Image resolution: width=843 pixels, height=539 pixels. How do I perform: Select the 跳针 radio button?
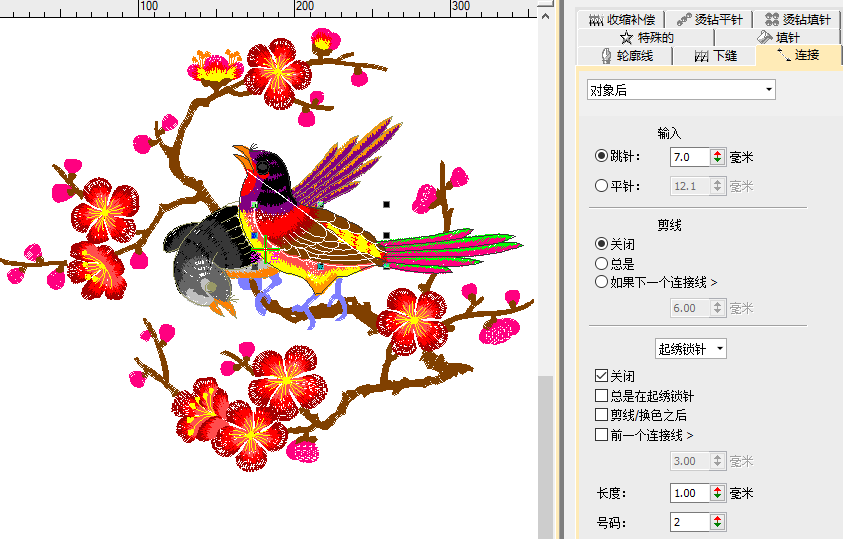601,156
